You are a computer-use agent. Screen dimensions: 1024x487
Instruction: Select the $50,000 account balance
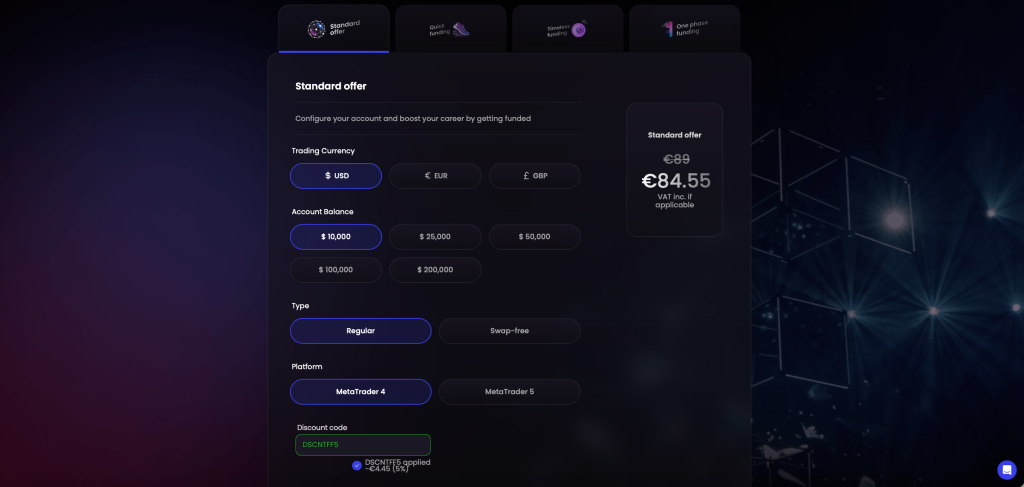point(534,237)
